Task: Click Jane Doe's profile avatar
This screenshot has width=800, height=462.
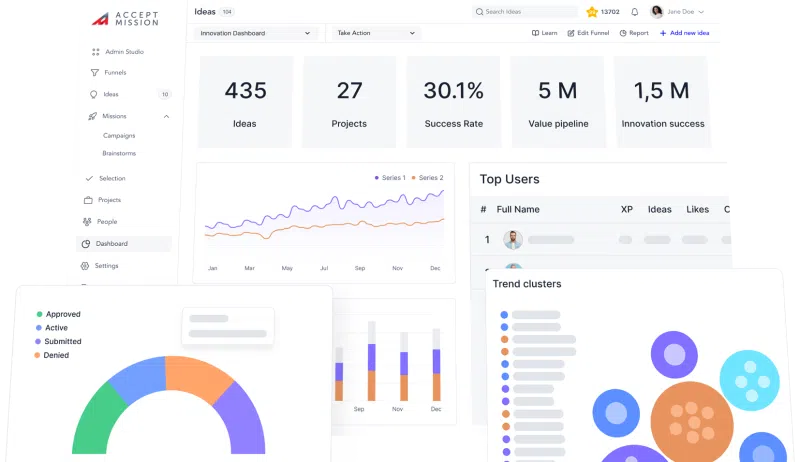Action: [657, 12]
